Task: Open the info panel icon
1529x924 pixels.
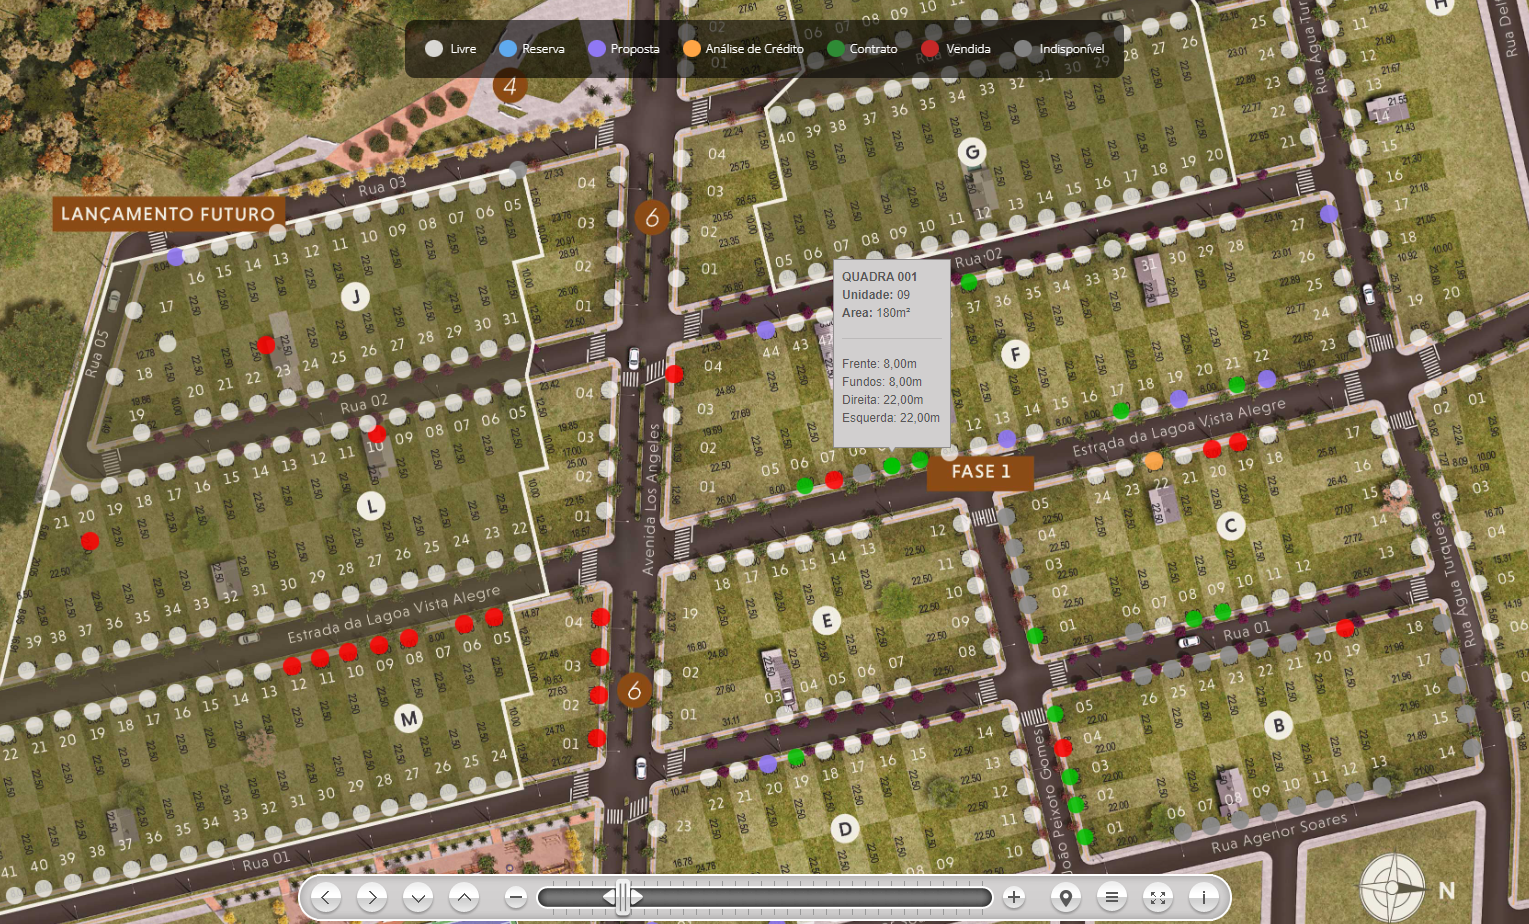Action: (x=1204, y=897)
